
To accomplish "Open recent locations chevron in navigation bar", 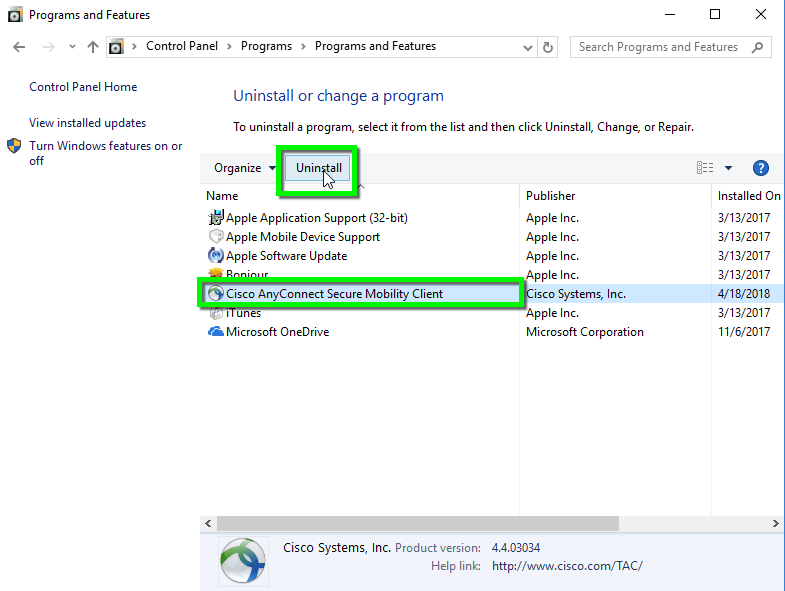I will 72,47.
